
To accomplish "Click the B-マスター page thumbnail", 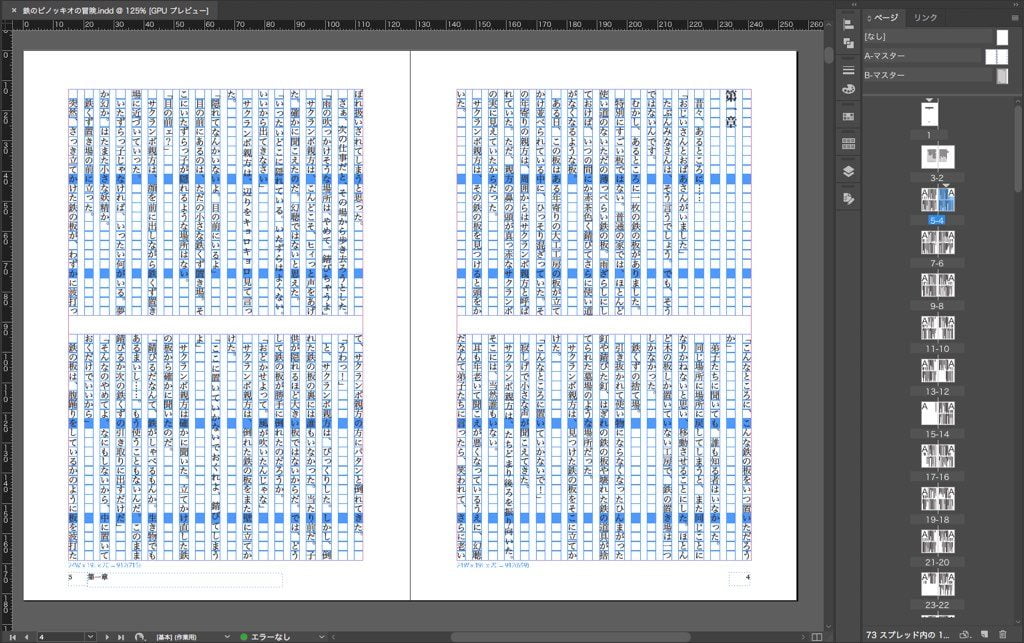I will [x=1002, y=76].
